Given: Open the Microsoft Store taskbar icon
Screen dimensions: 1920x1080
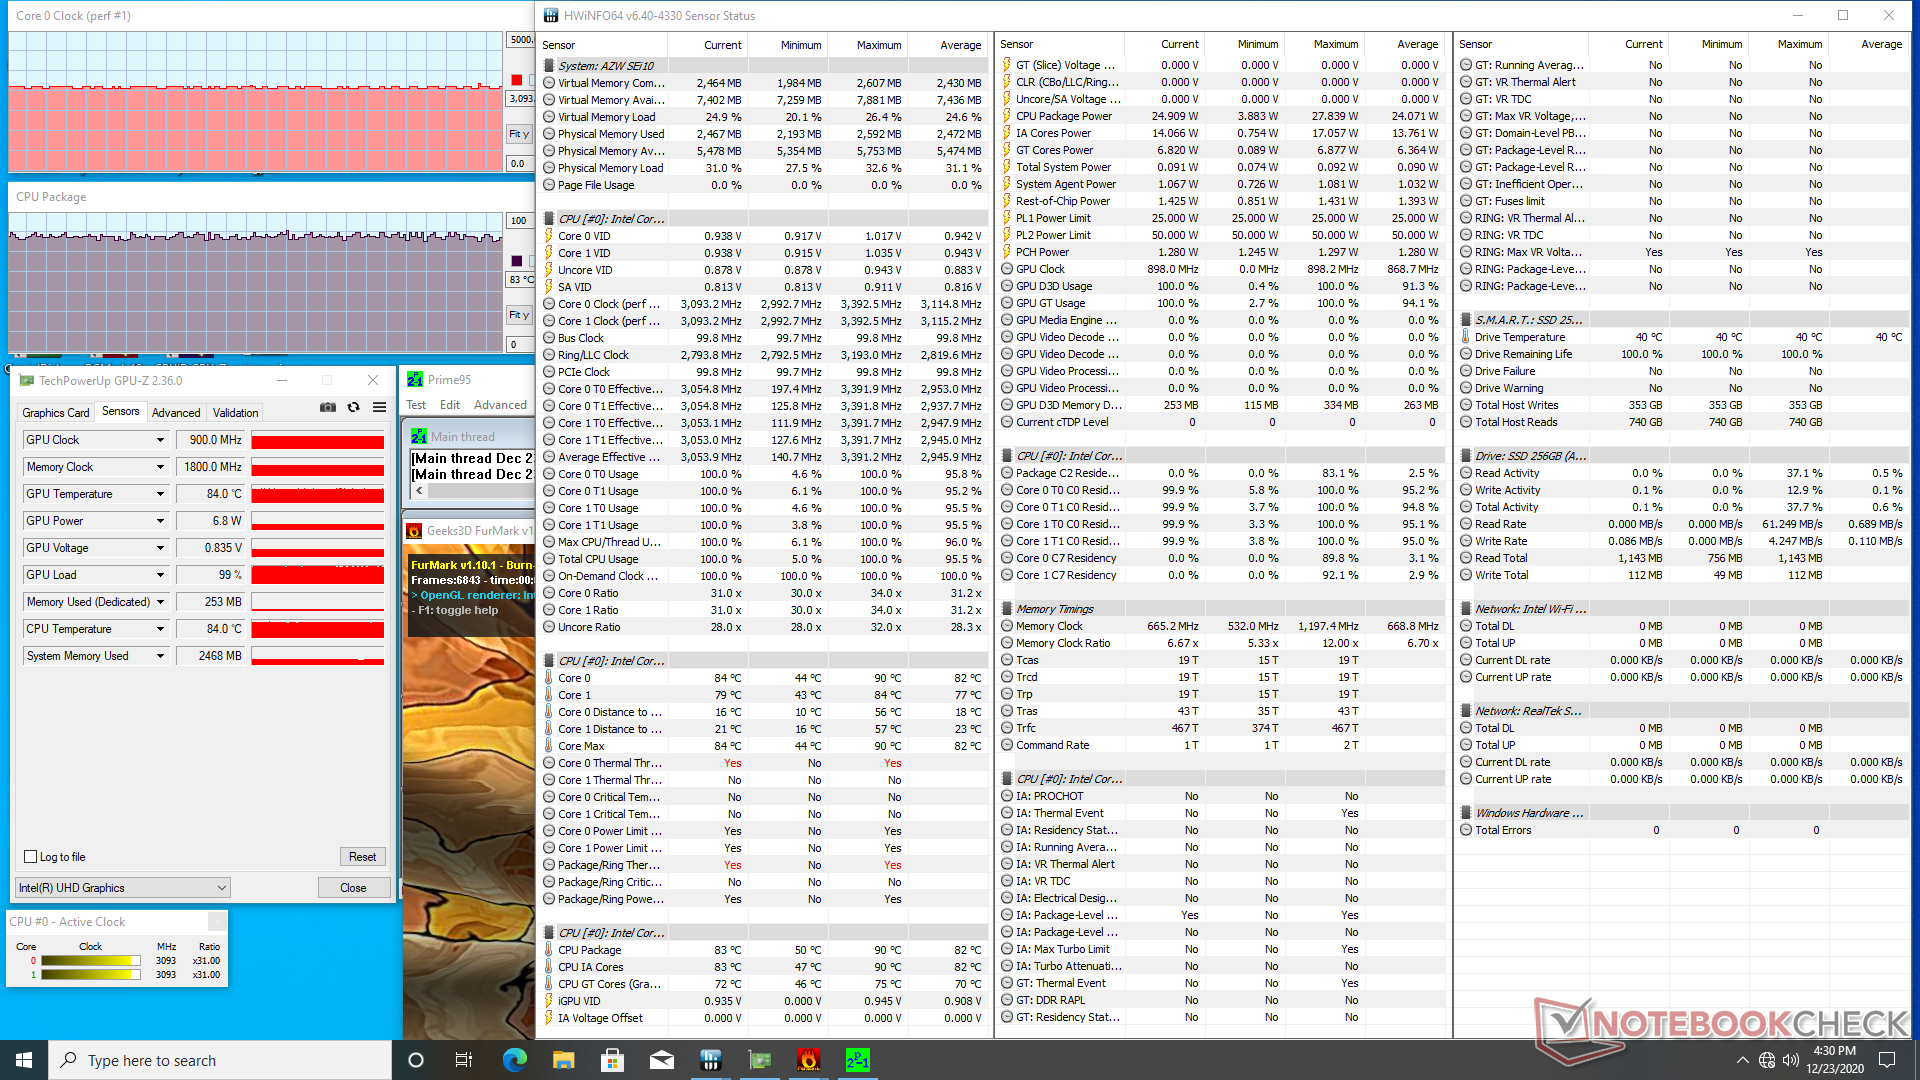Looking at the screenshot, I should tap(612, 1060).
